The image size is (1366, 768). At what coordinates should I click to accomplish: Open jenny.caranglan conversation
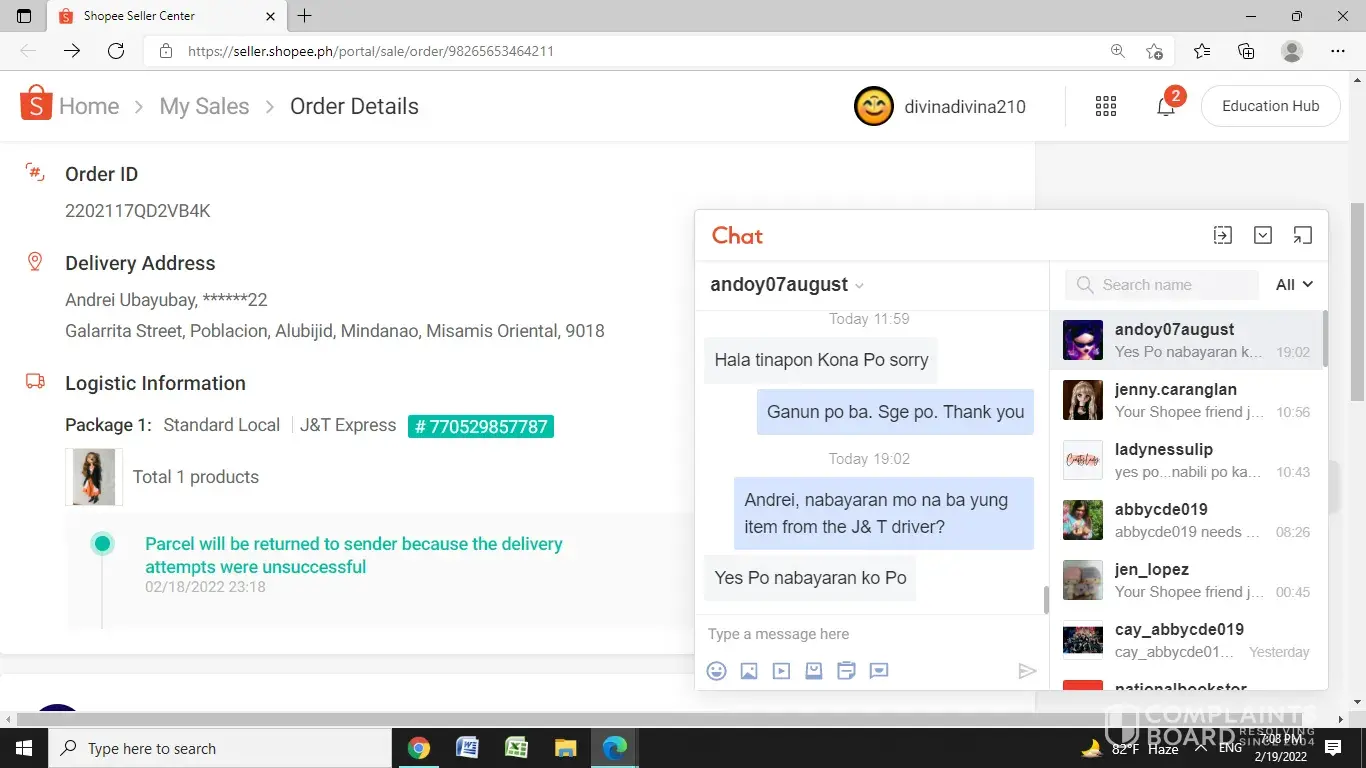1186,400
